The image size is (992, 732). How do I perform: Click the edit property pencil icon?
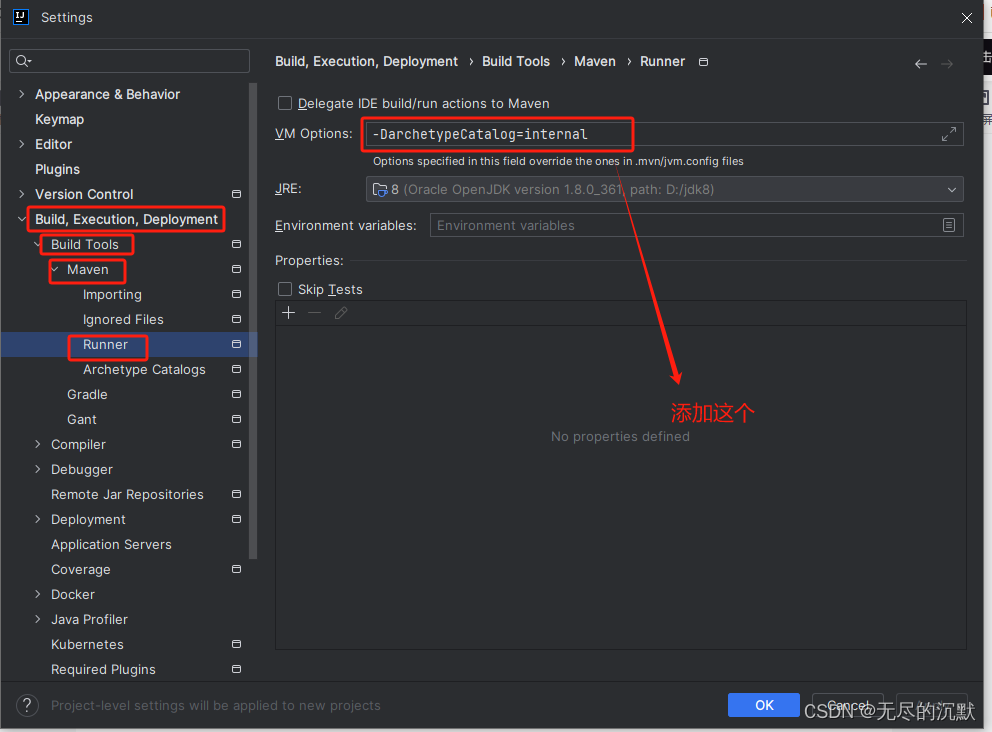(x=341, y=313)
